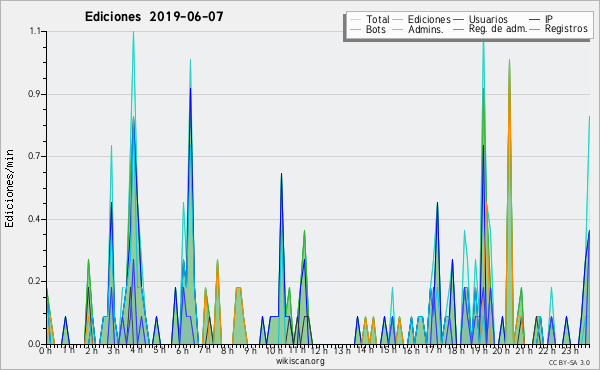Click the Usuarios blue legend line
The image size is (600, 370).
(x=458, y=20)
